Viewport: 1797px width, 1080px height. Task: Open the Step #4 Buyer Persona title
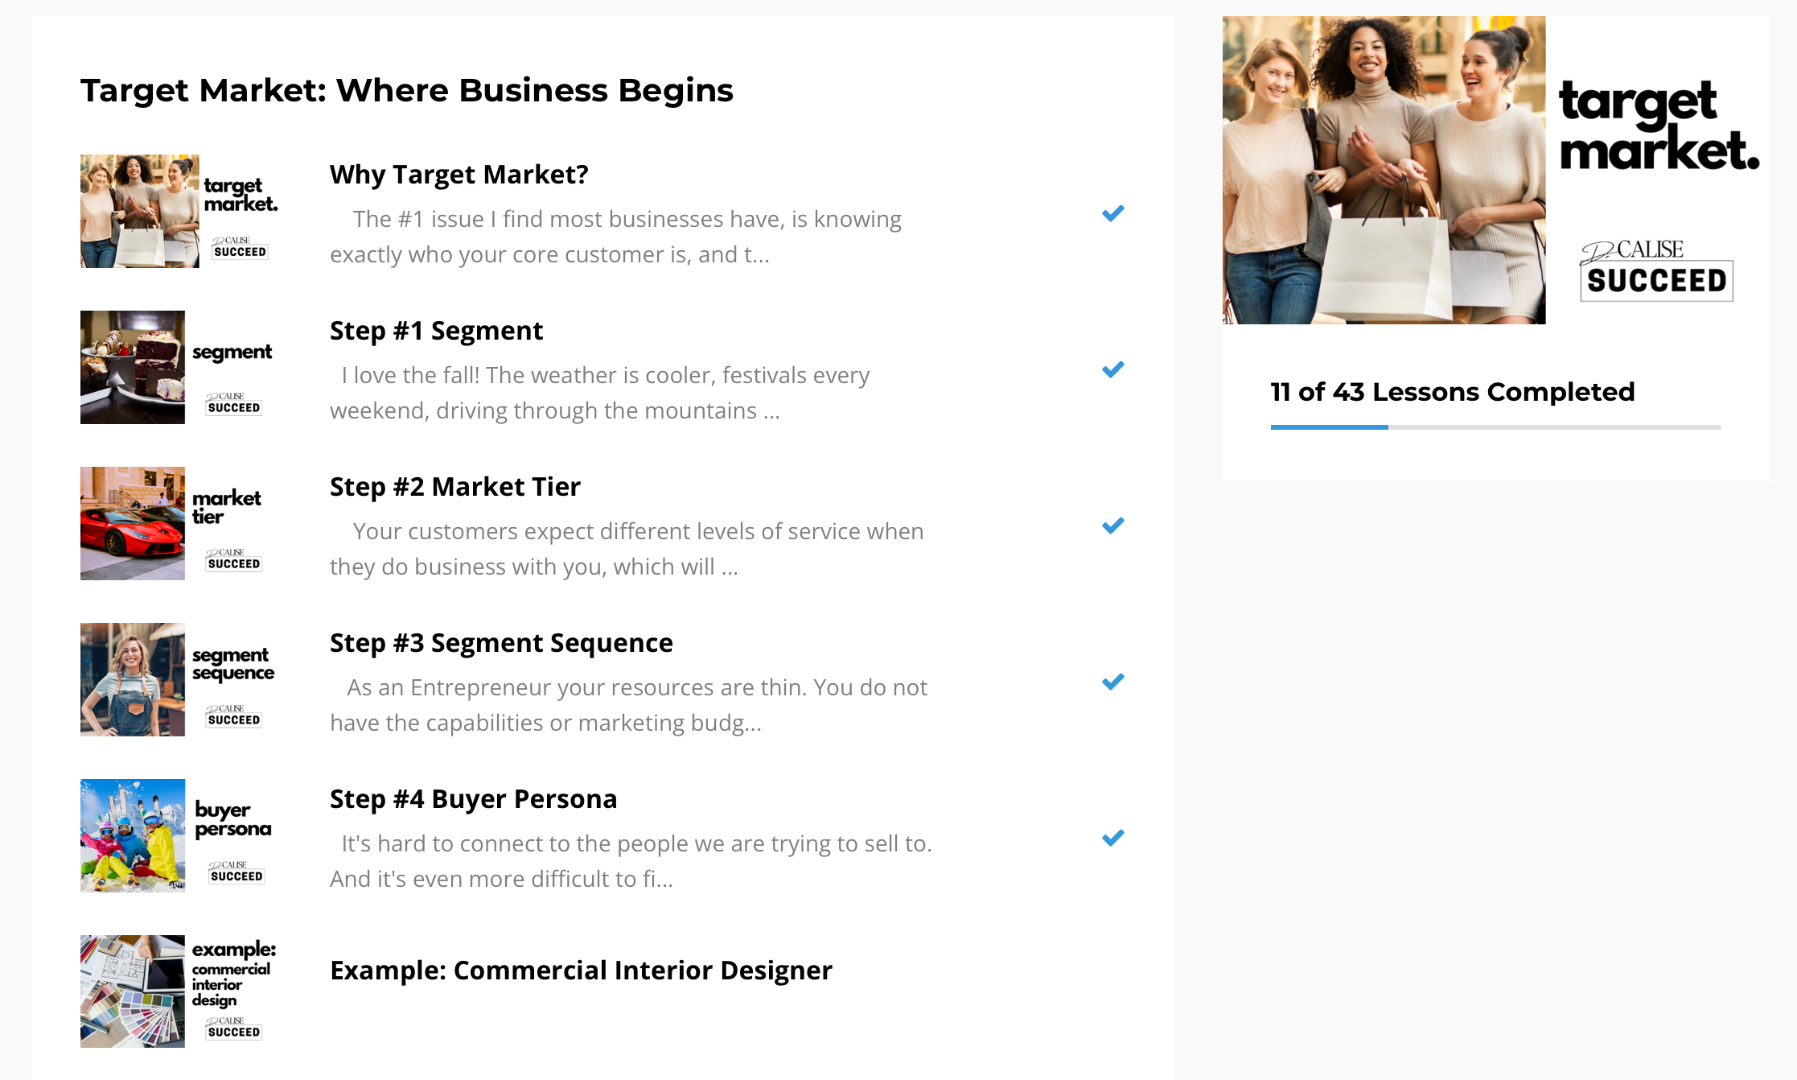point(473,799)
